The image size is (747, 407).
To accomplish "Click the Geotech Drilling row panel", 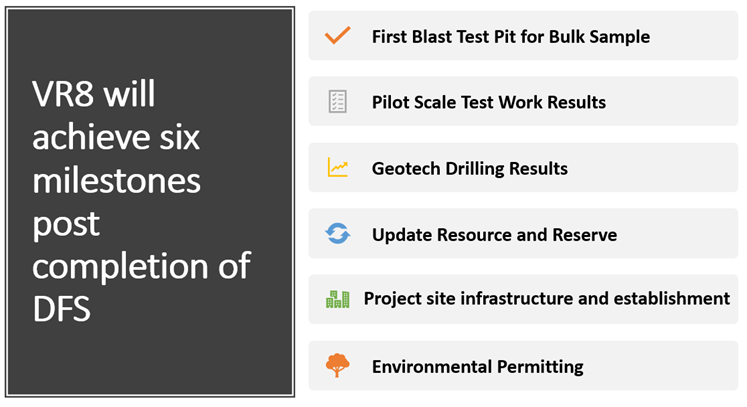I will [523, 168].
